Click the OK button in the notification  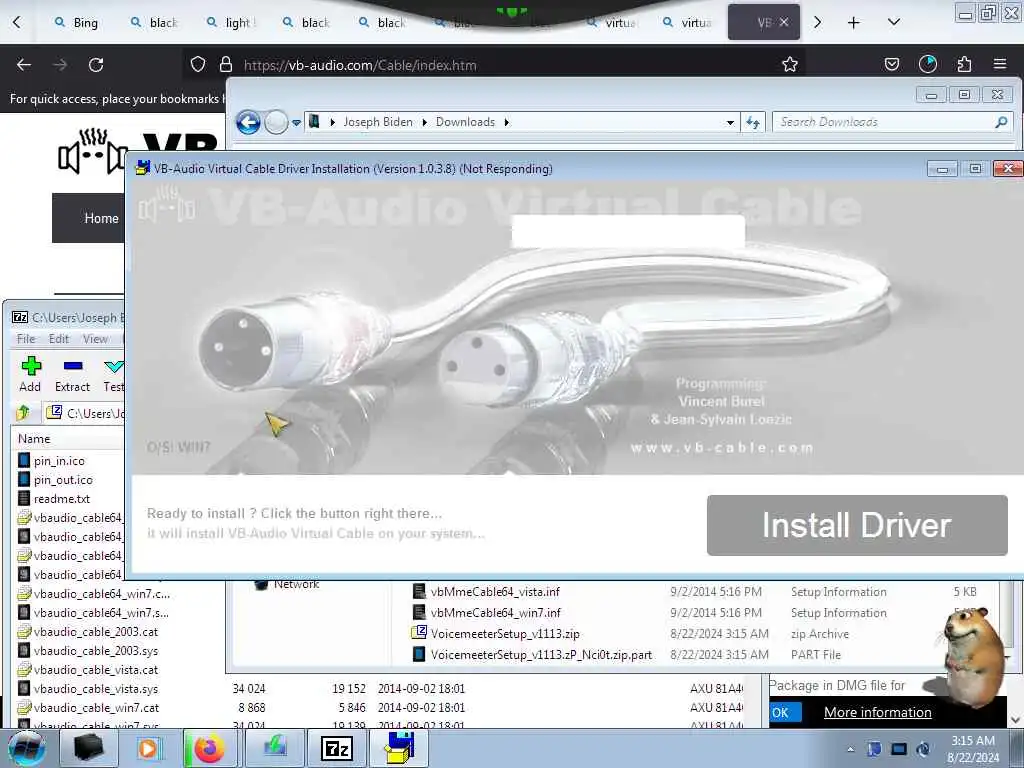tap(784, 712)
